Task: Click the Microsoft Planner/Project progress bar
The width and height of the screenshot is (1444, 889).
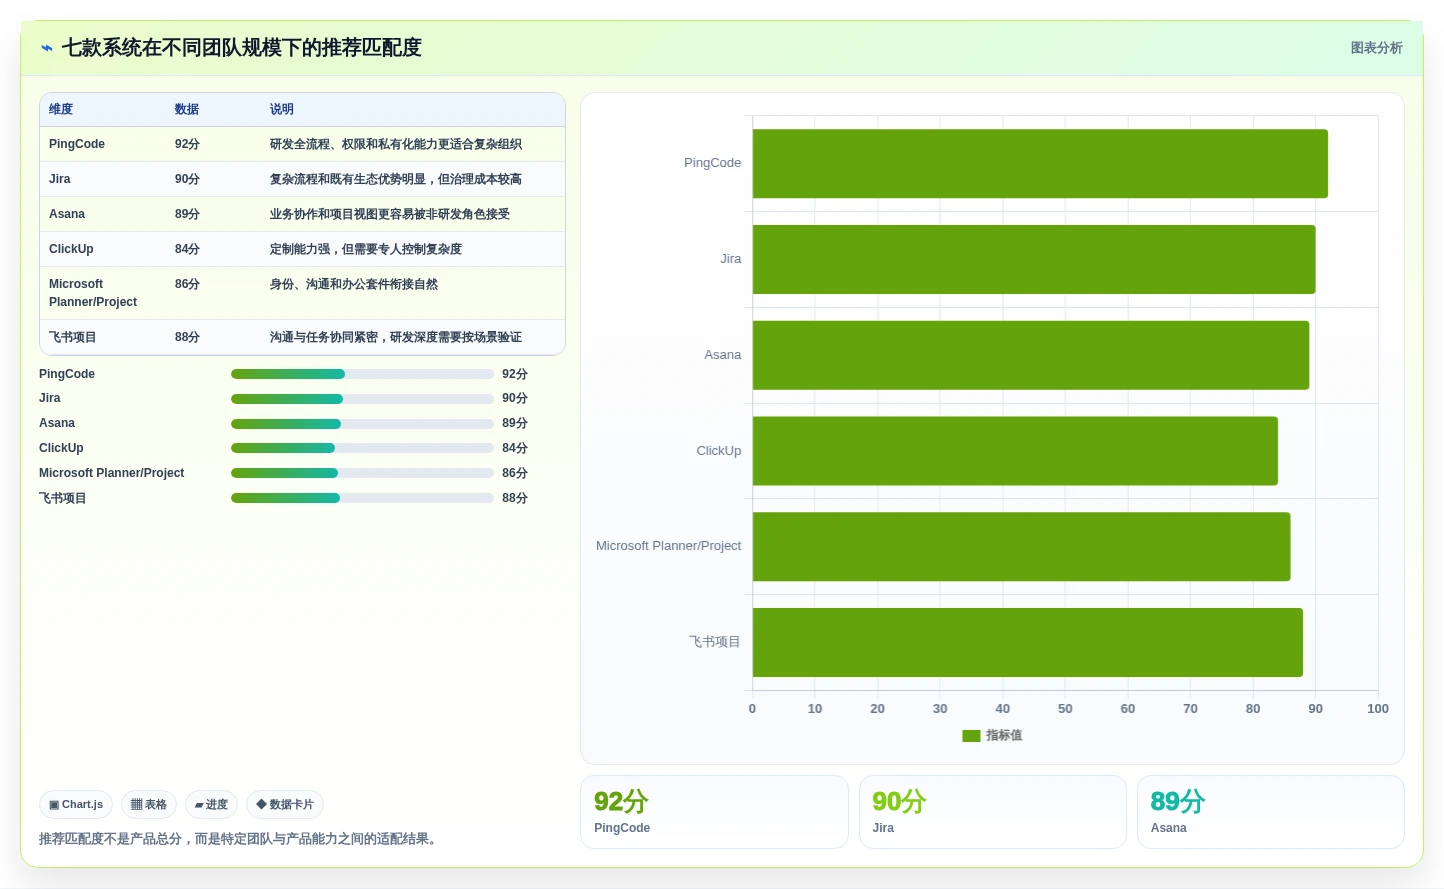Action: click(x=362, y=473)
